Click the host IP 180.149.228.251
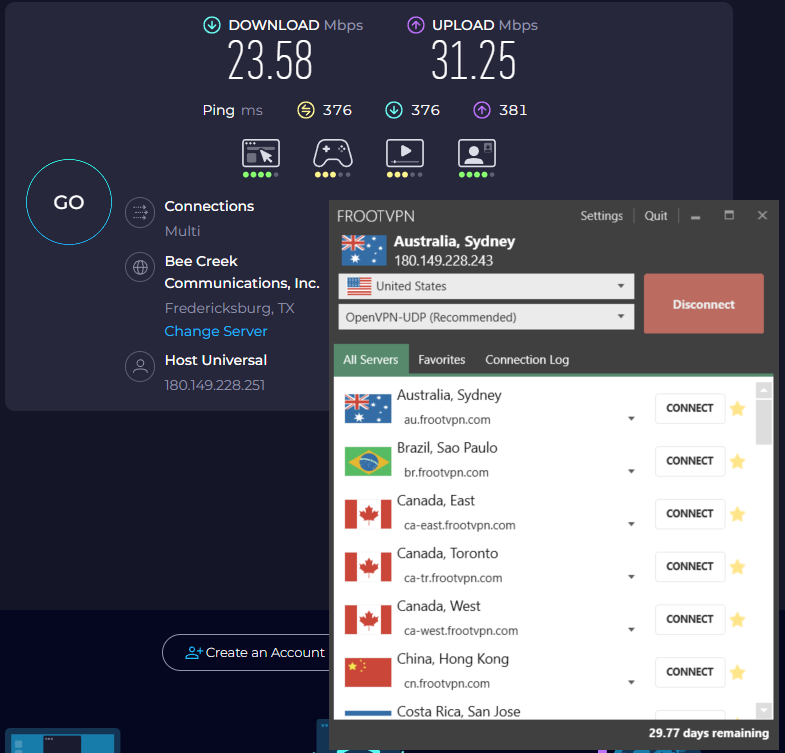Image resolution: width=785 pixels, height=753 pixels. [x=215, y=385]
